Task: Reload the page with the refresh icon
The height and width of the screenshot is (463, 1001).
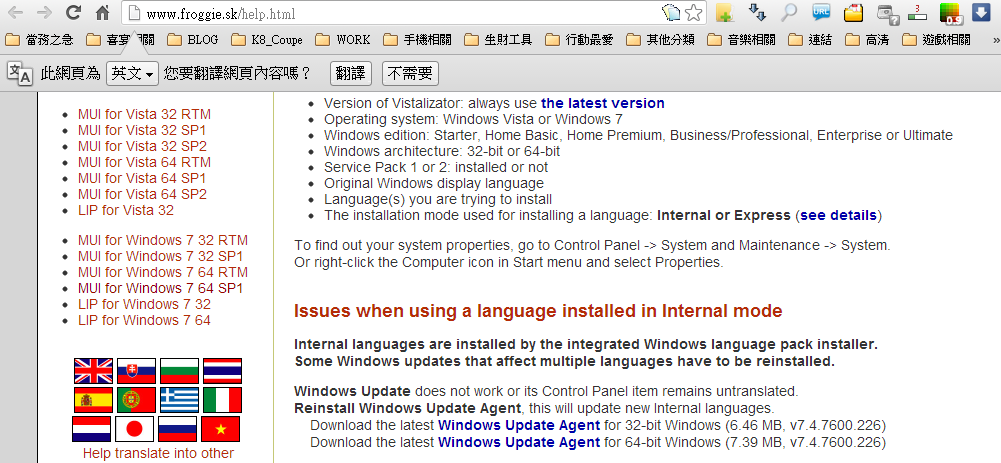Action: 74,12
